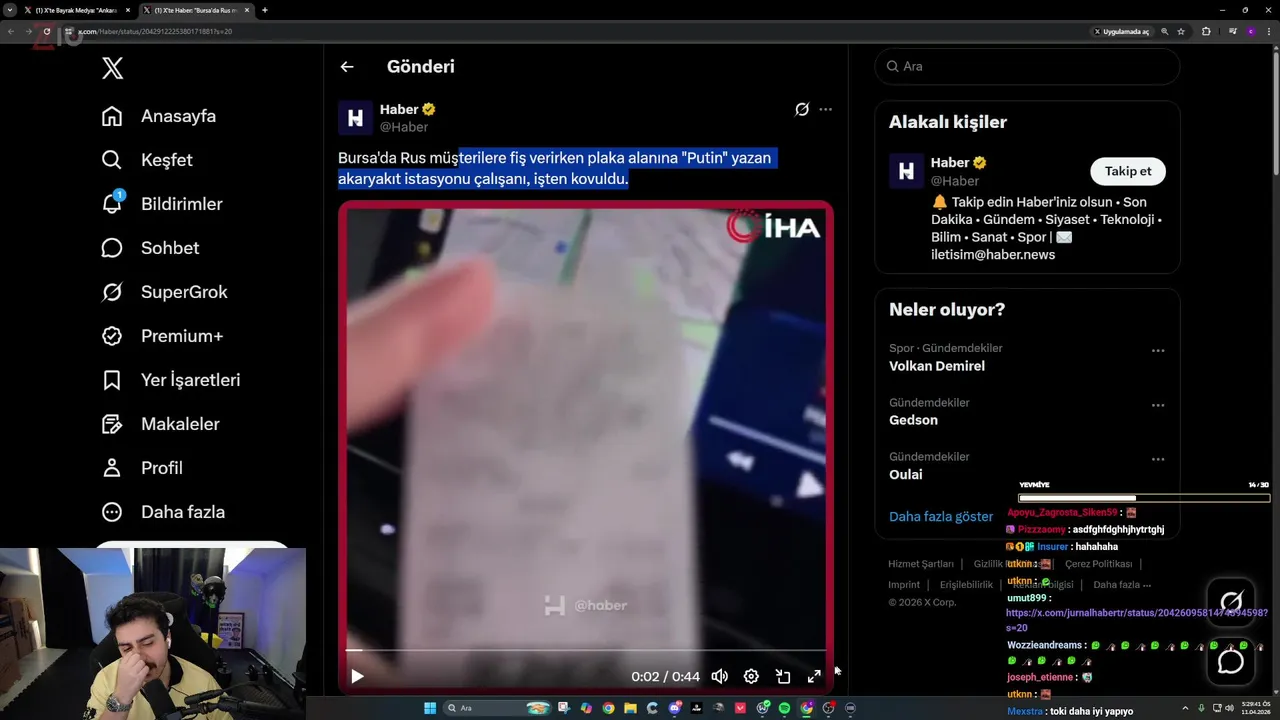Open the post's three-dot options menu
The height and width of the screenshot is (720, 1280).
[x=825, y=109]
